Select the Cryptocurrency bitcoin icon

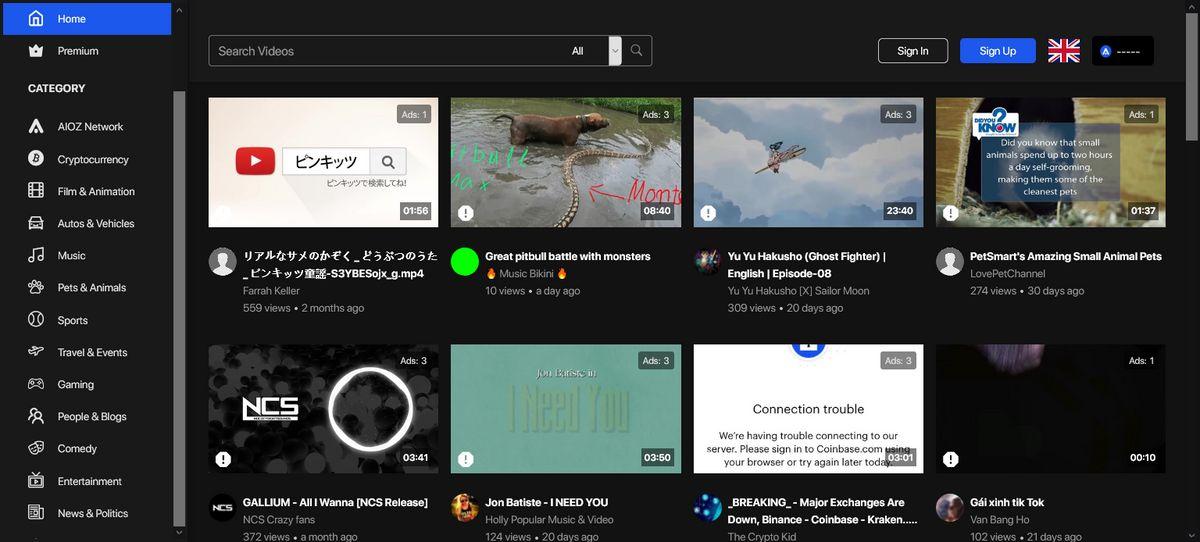coord(36,159)
